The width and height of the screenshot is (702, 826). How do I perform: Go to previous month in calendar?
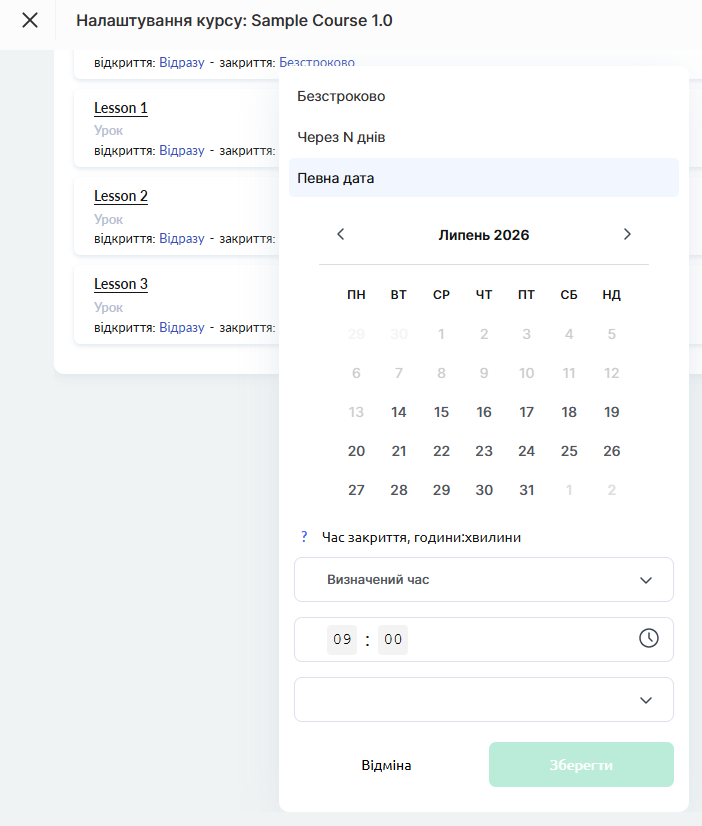341,234
